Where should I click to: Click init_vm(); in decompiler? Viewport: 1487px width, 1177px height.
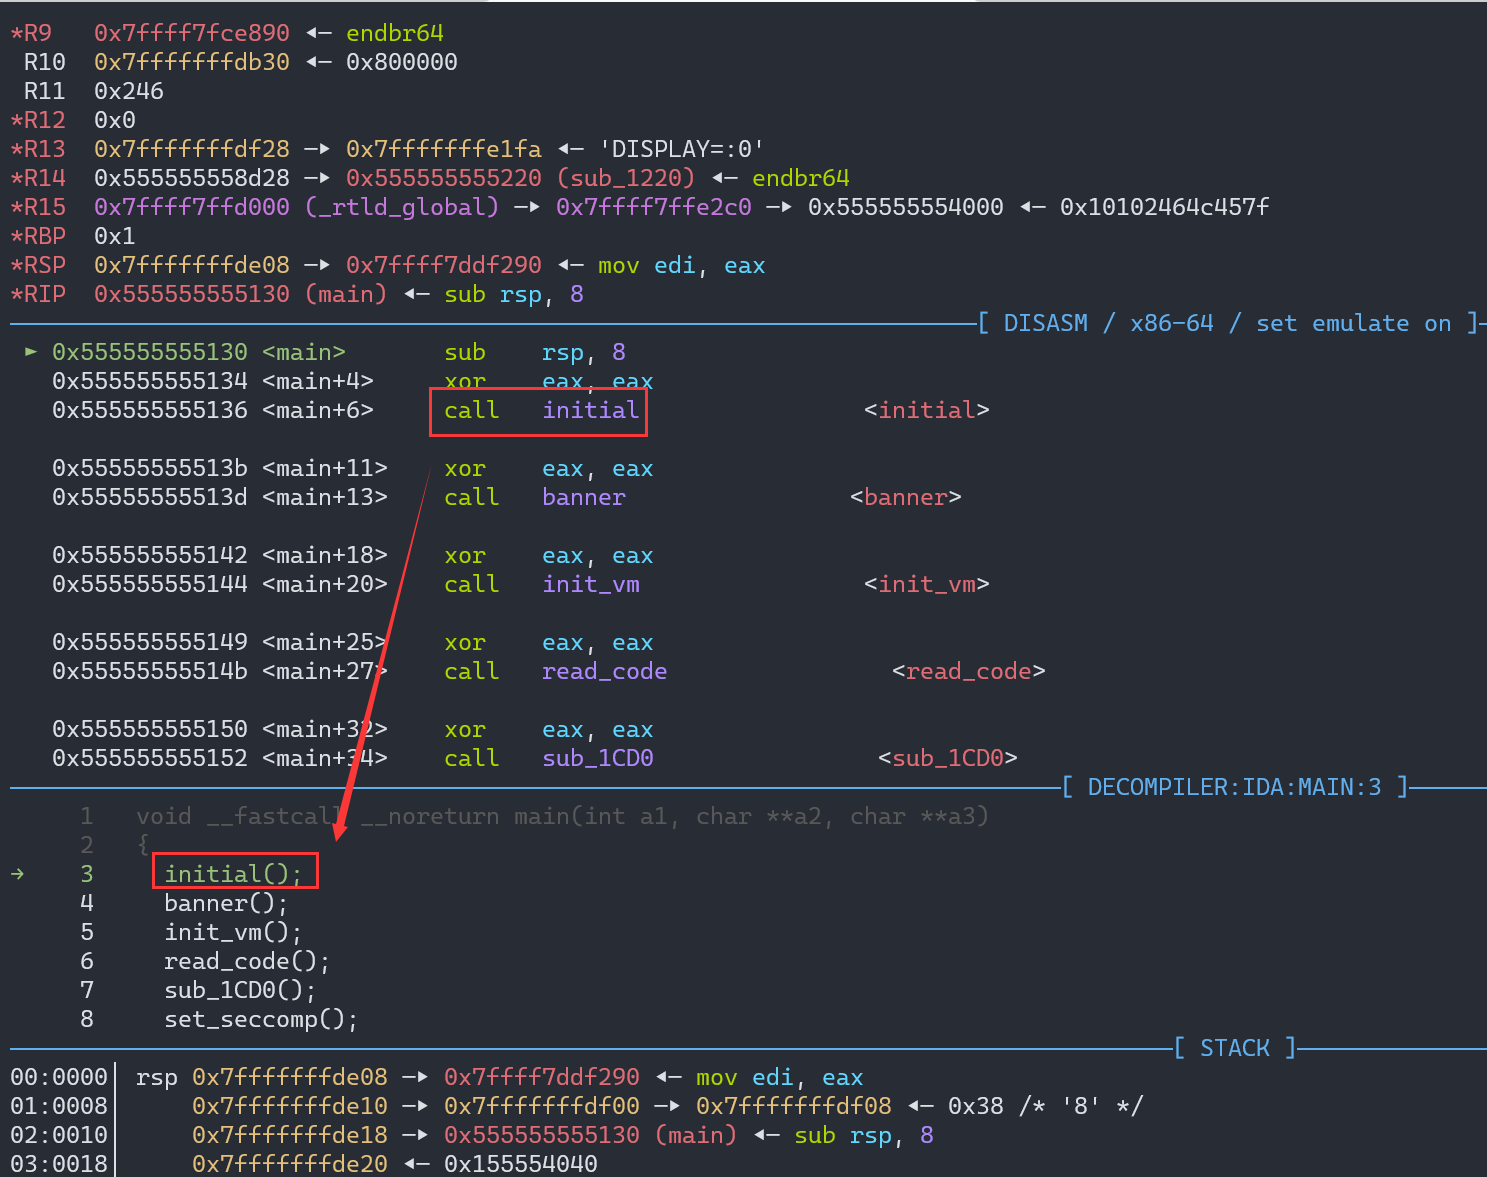tap(233, 932)
